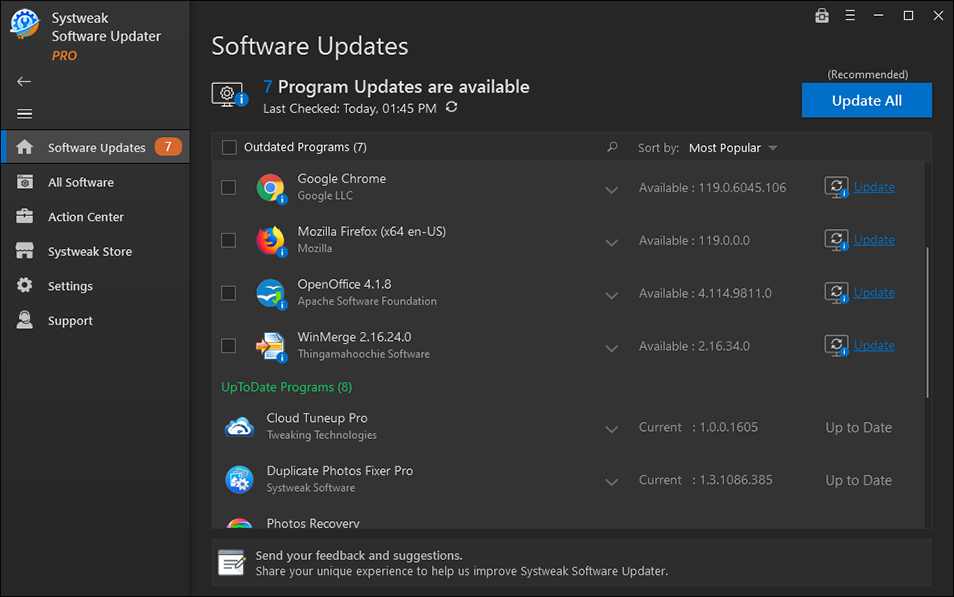This screenshot has height=597, width=954.
Task: Check the Outdated Programs select-all checkbox
Action: [x=229, y=146]
